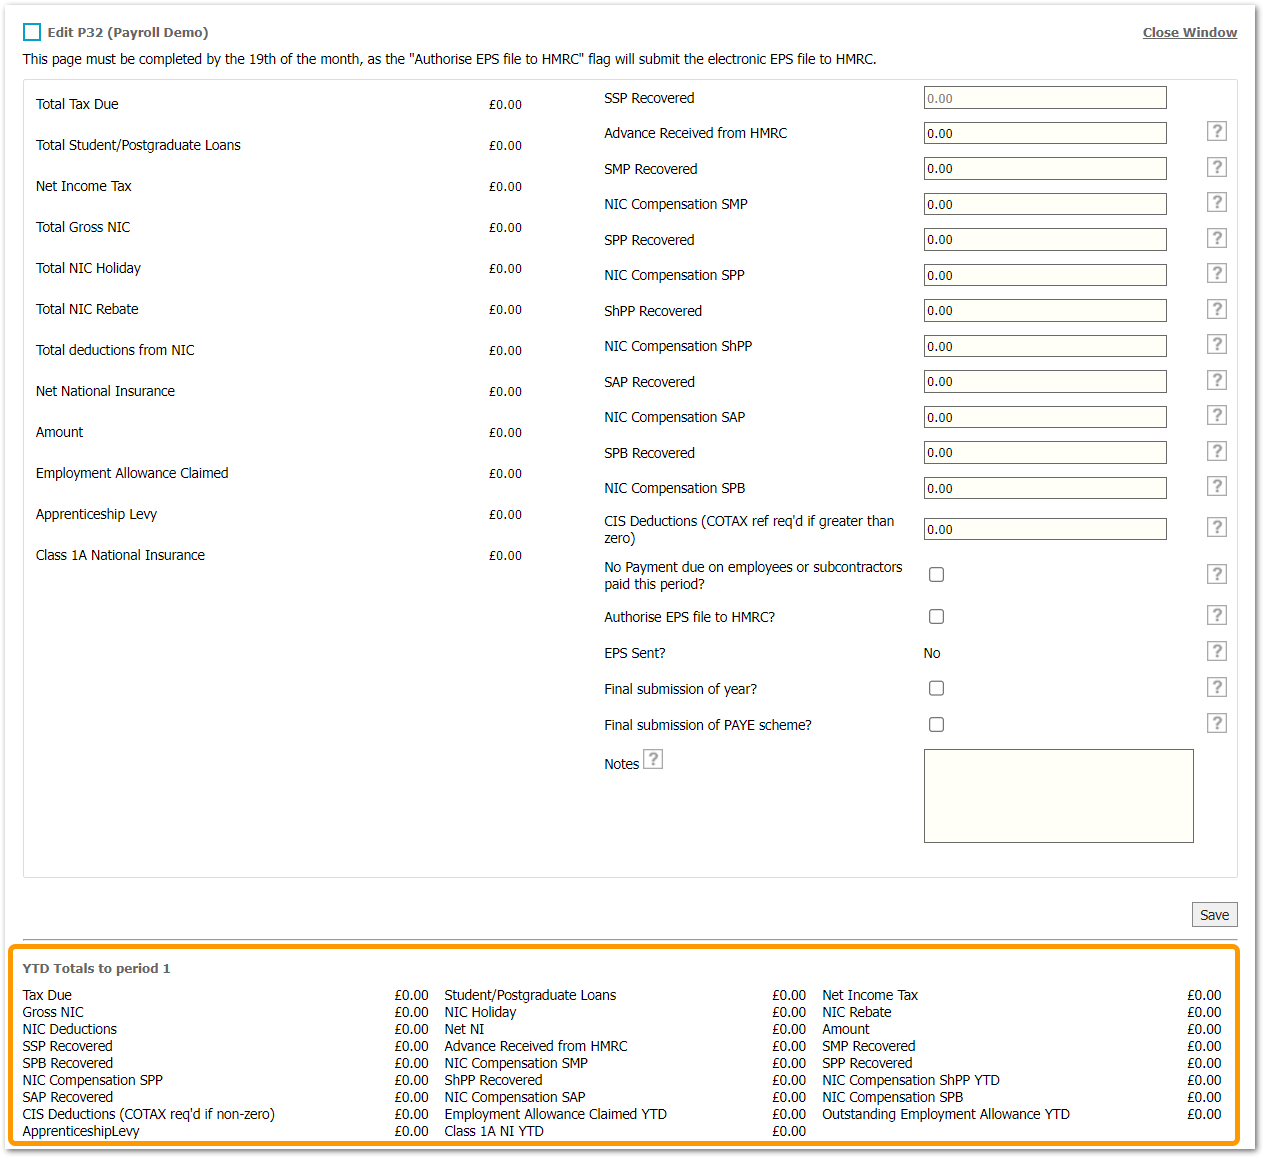The height and width of the screenshot is (1158, 1264).
Task: Enable Authorise EPS file to HMRC checkbox
Action: (x=936, y=617)
